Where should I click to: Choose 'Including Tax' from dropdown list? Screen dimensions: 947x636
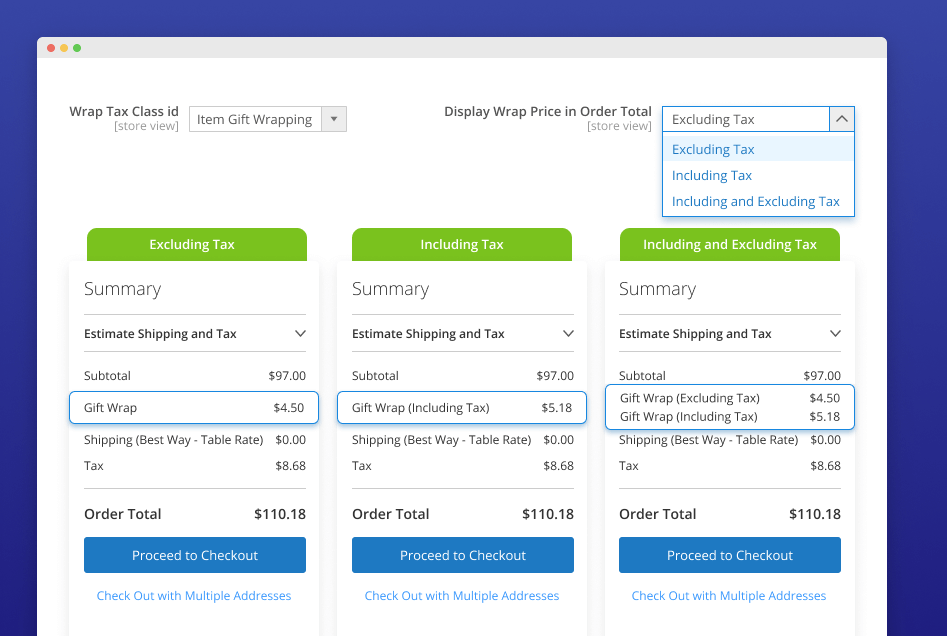click(712, 175)
